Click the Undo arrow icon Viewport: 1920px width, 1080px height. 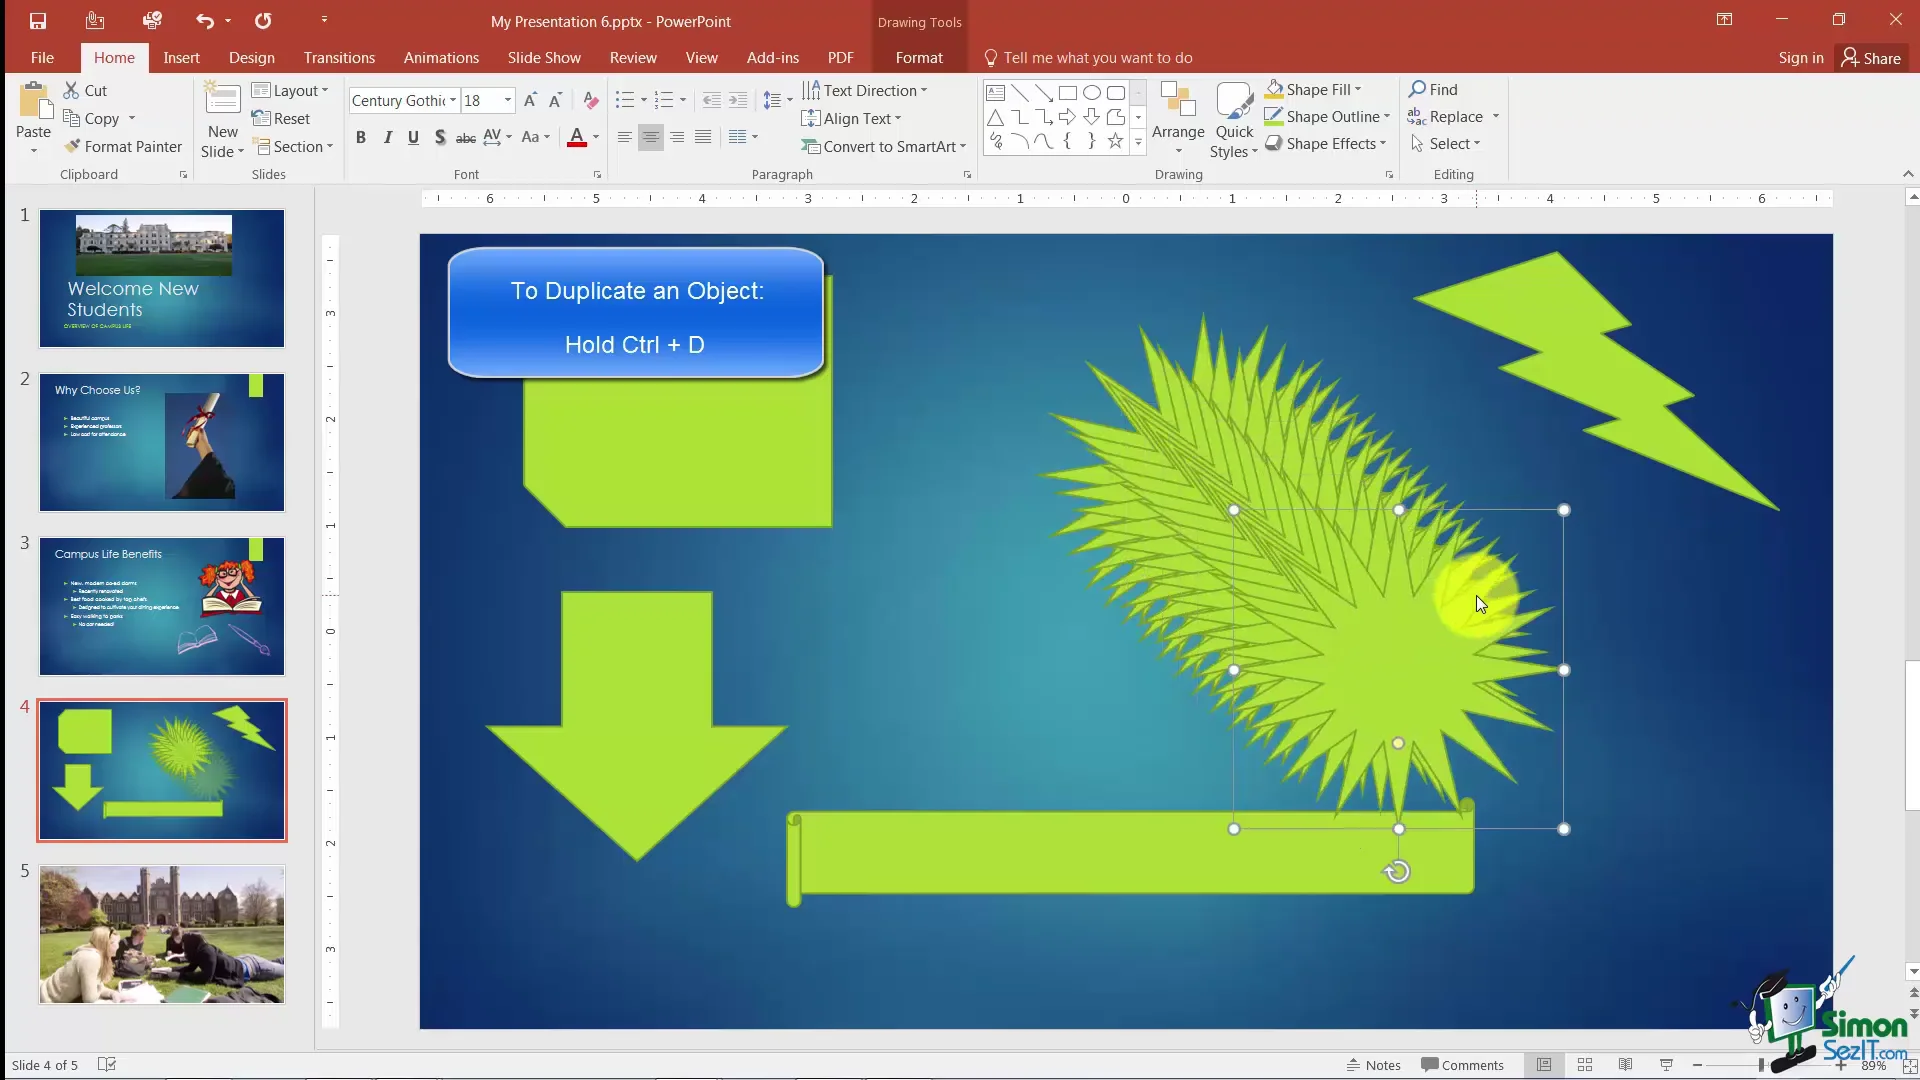click(x=205, y=21)
